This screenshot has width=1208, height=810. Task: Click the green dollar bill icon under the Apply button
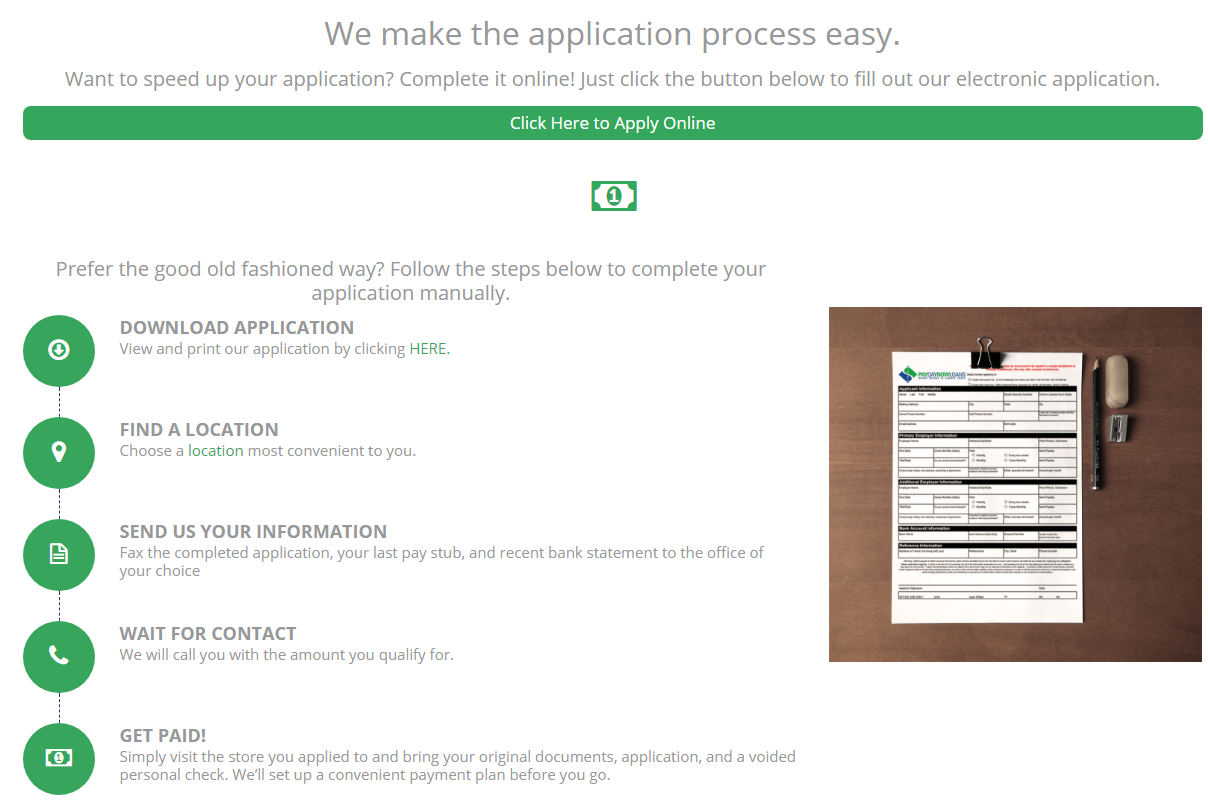pos(613,196)
